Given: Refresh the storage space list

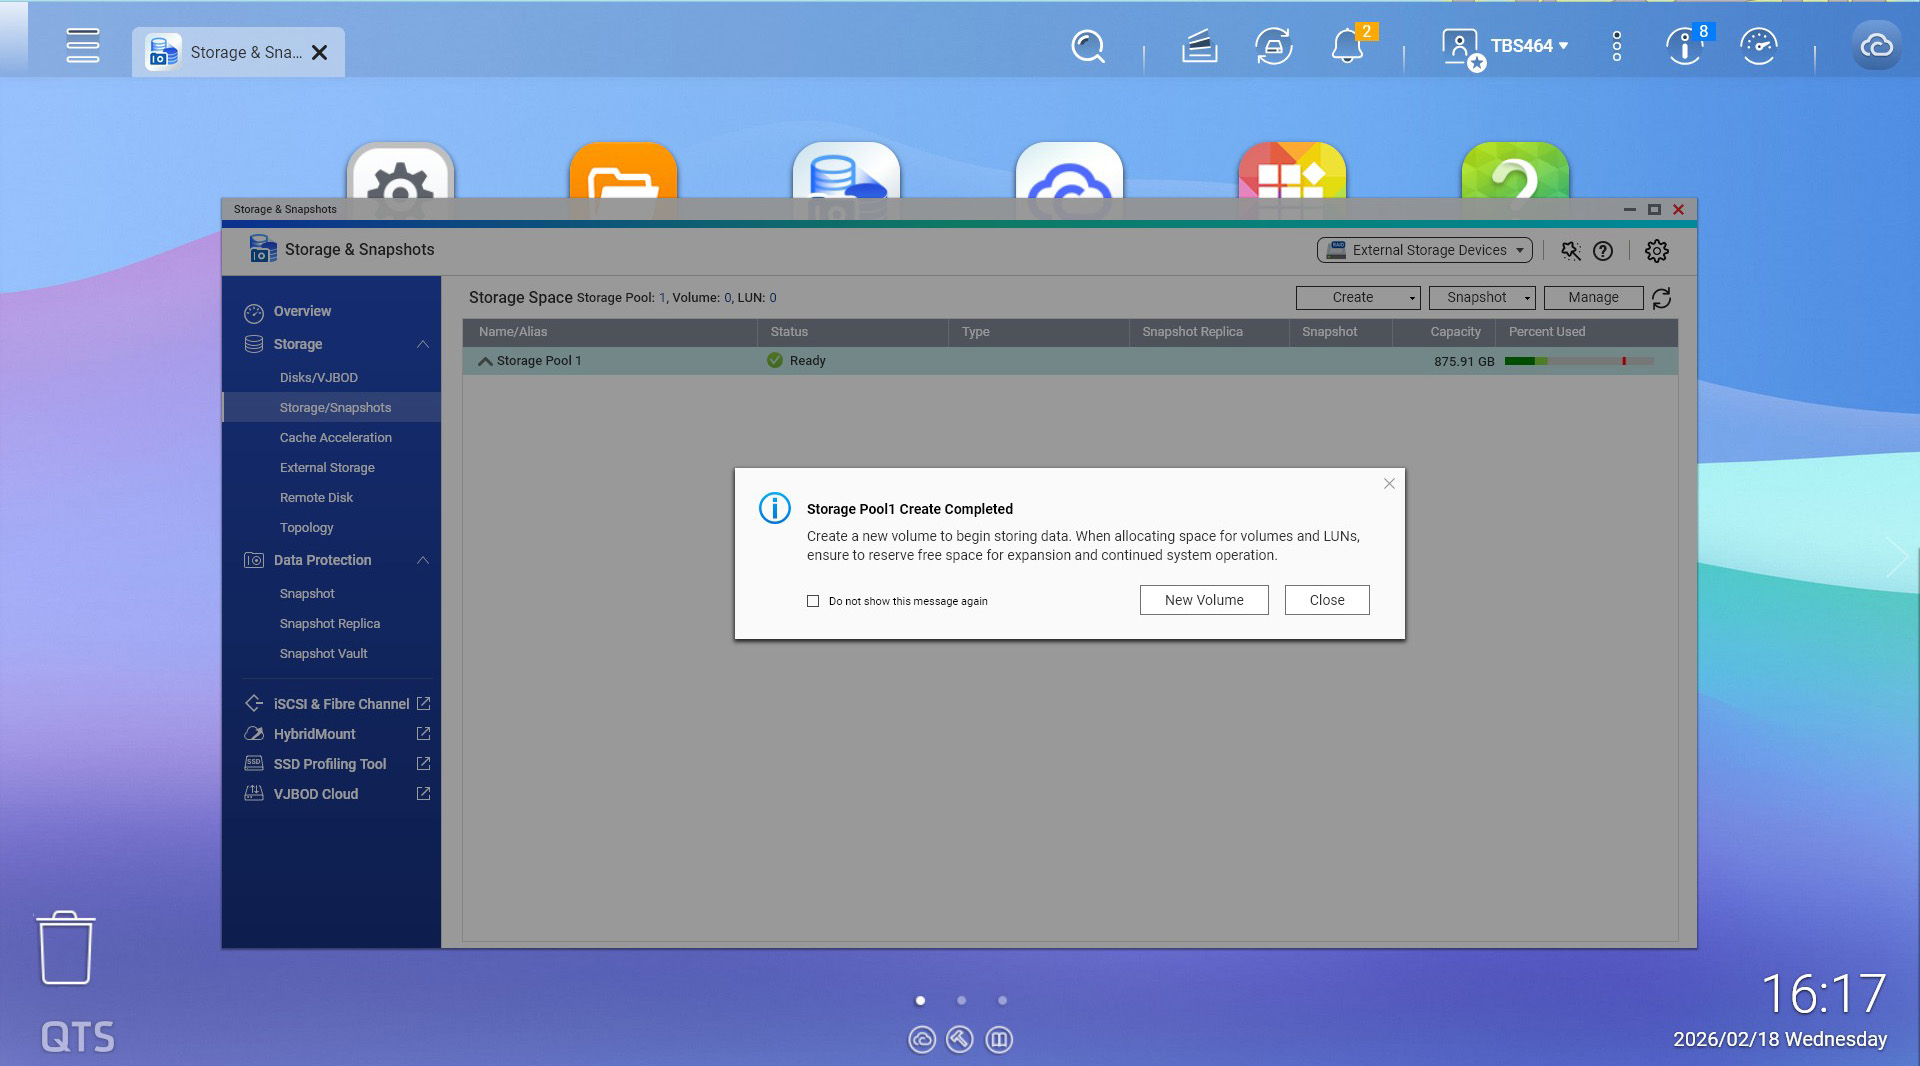Looking at the screenshot, I should pyautogui.click(x=1662, y=298).
